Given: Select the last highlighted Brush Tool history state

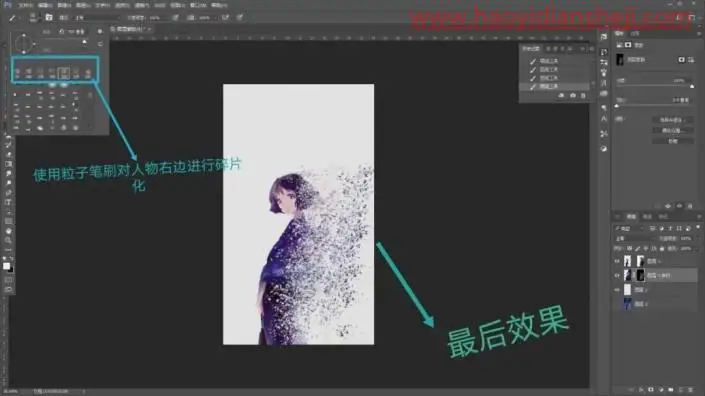Looking at the screenshot, I should coord(555,86).
